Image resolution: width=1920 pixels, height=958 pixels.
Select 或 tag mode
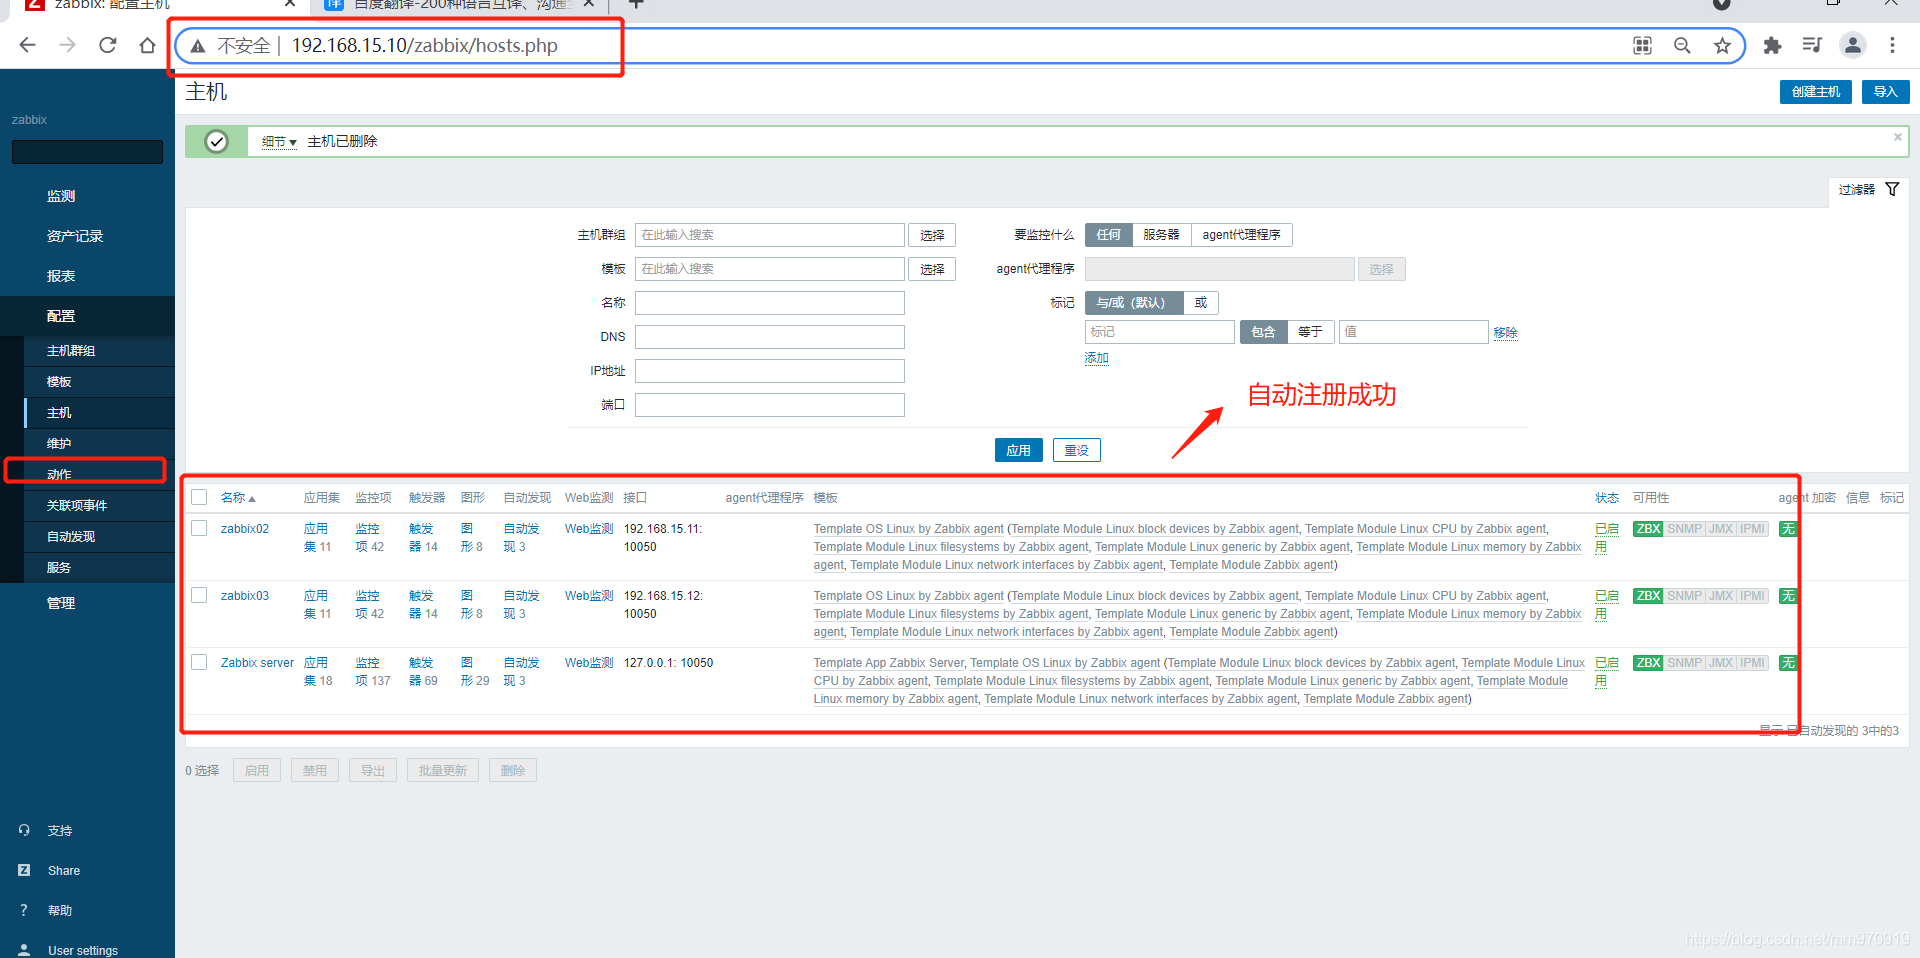pyautogui.click(x=1201, y=303)
